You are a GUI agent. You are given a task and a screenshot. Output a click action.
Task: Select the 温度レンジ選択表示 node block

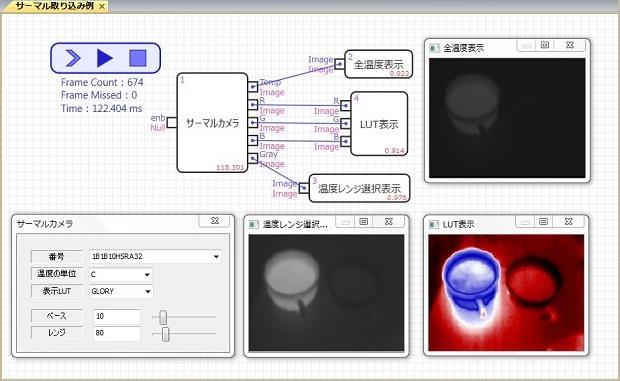coord(359,188)
